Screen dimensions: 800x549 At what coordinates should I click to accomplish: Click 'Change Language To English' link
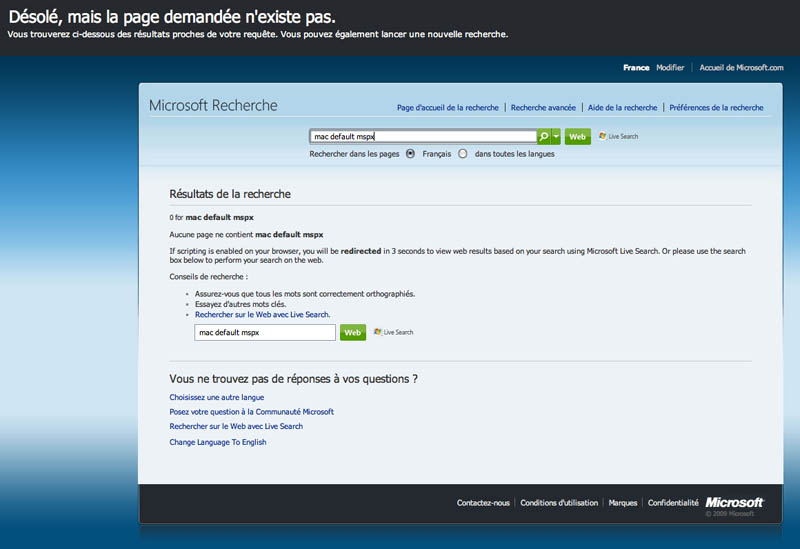click(x=218, y=442)
